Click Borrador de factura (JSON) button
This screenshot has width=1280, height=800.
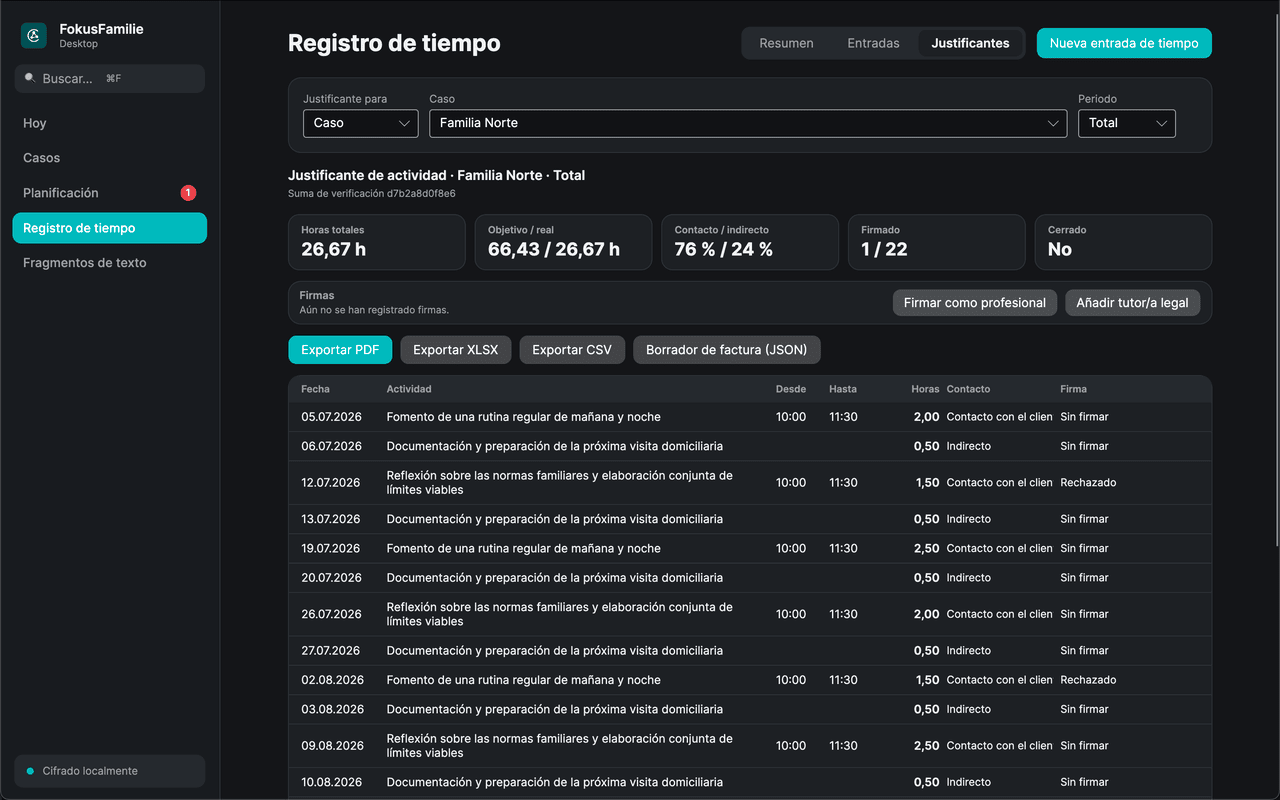727,350
